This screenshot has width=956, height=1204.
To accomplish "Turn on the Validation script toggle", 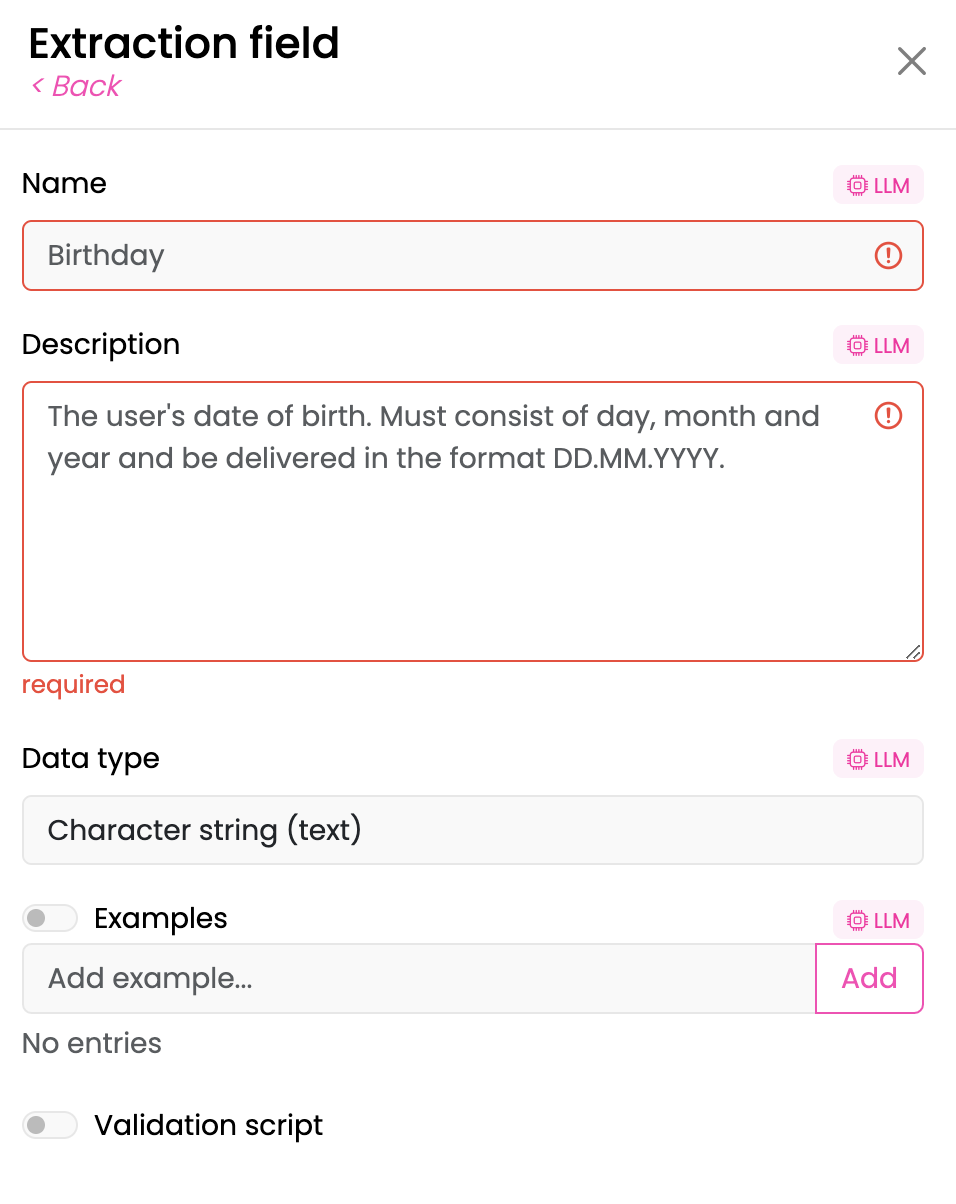I will pyautogui.click(x=50, y=1125).
